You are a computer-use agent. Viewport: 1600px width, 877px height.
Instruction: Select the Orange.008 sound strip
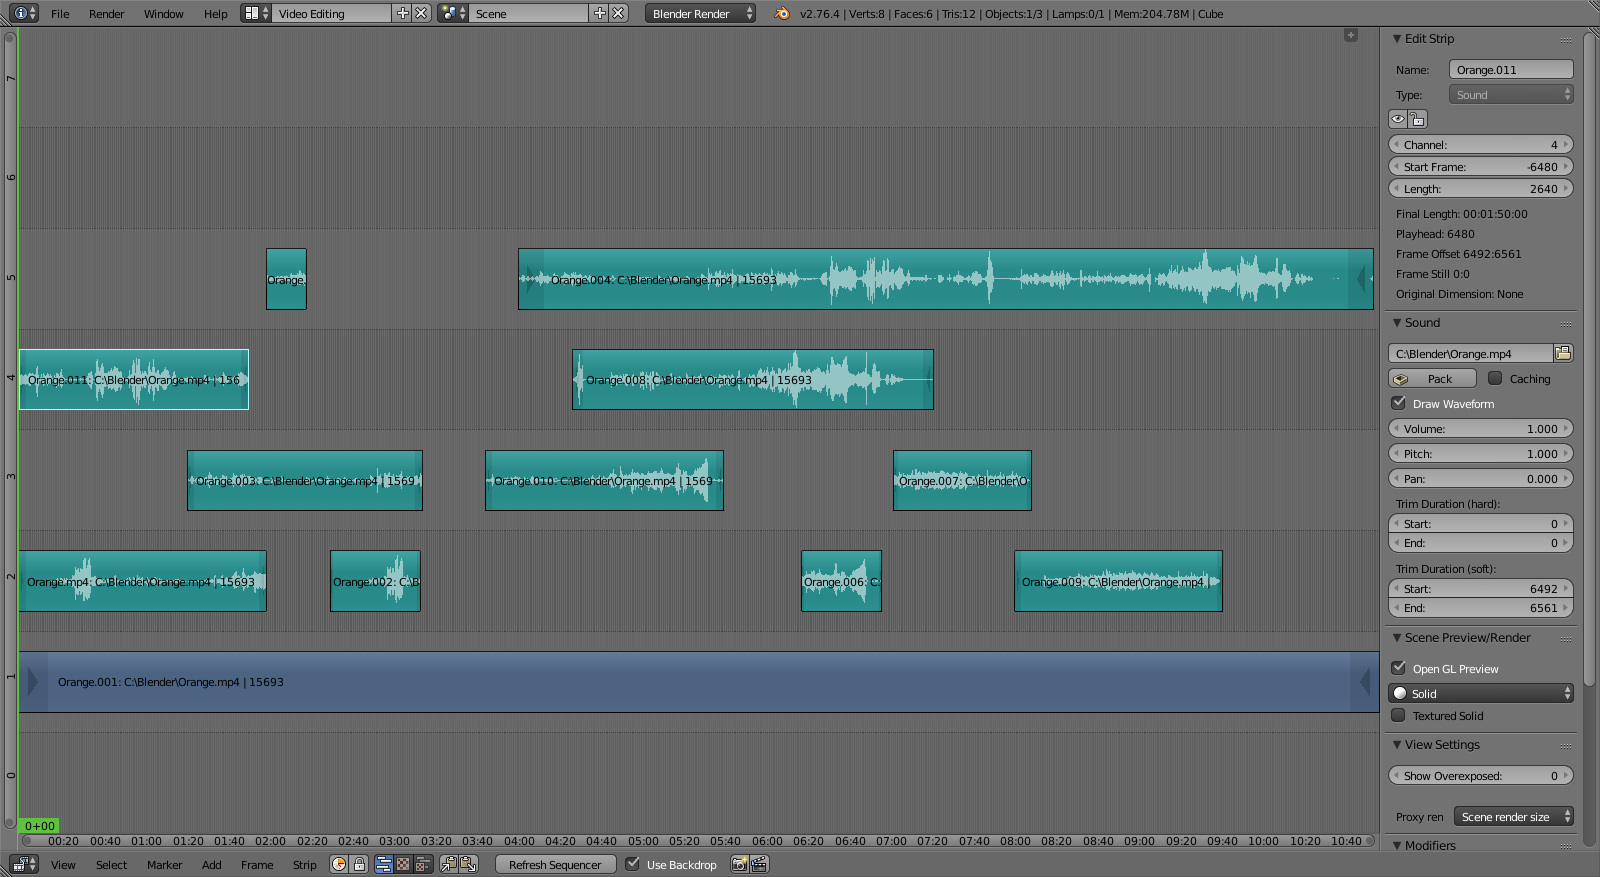pos(752,379)
